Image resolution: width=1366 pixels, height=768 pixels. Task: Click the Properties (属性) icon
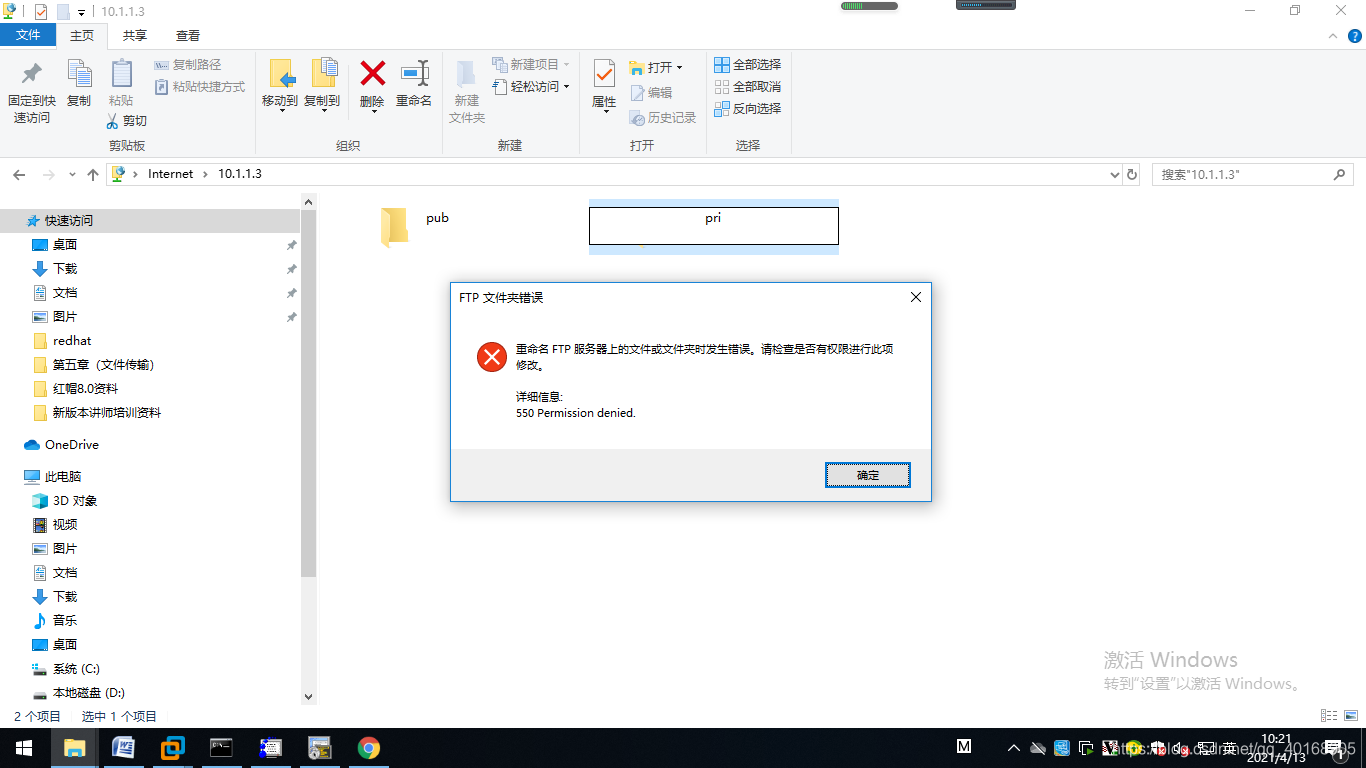click(604, 74)
